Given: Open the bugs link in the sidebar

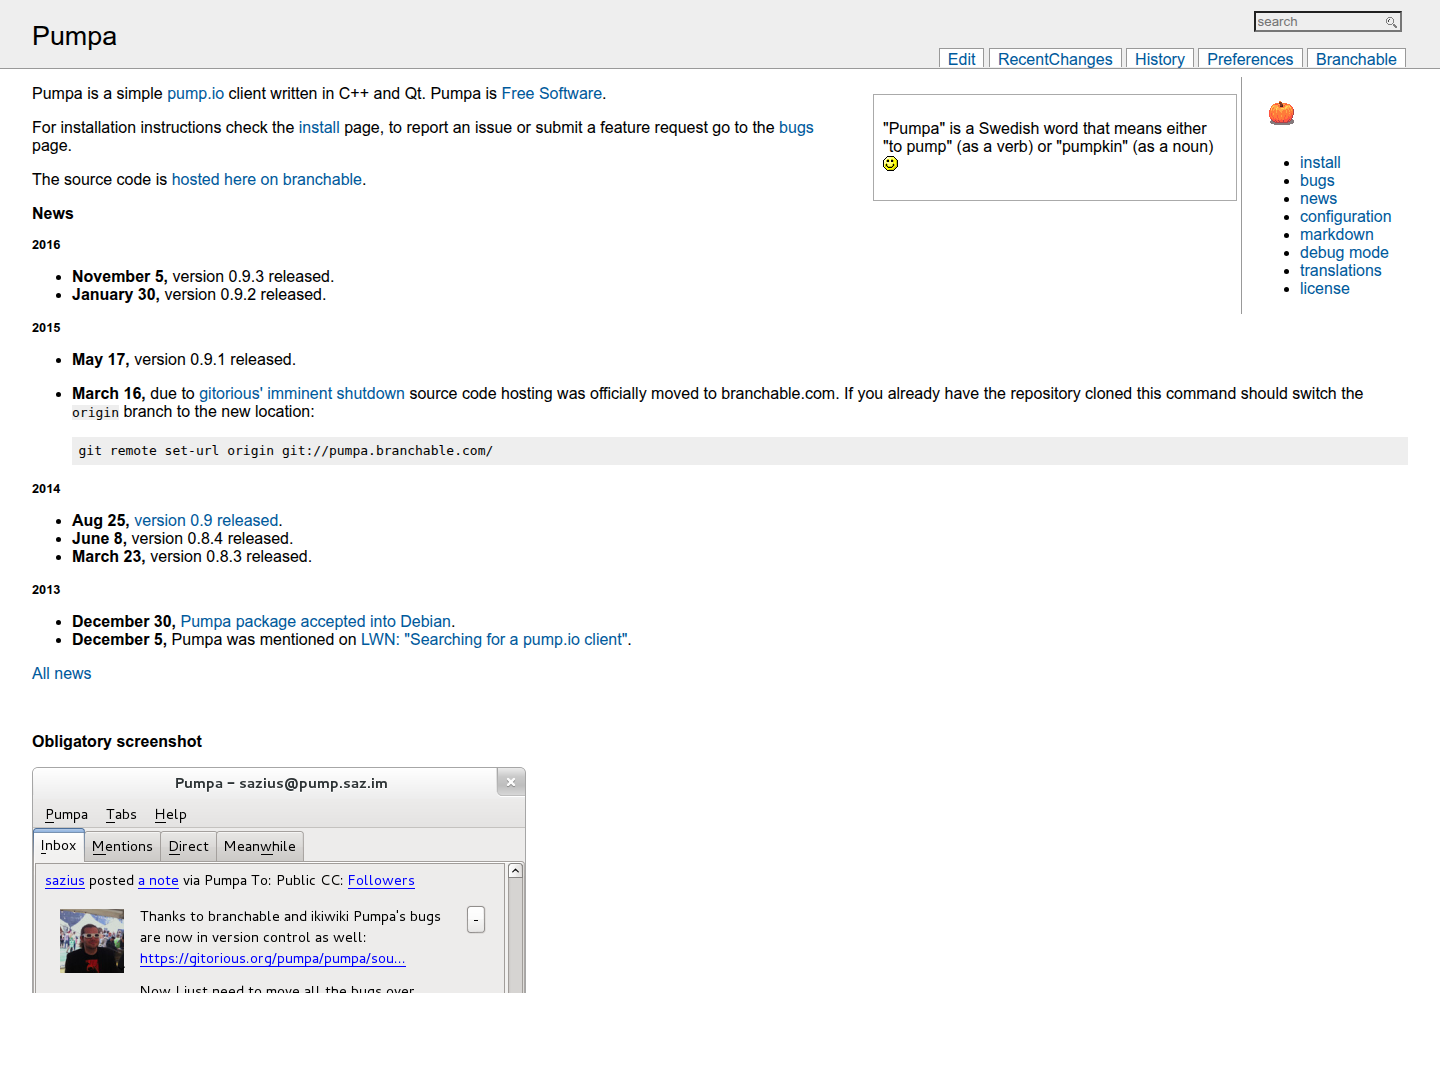Looking at the screenshot, I should click(1317, 180).
